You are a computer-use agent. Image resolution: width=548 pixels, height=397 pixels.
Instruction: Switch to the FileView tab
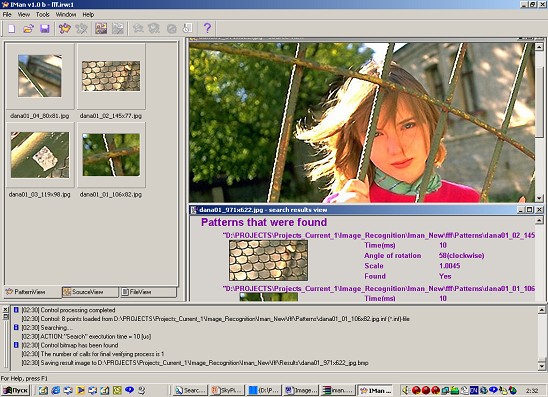(148, 292)
